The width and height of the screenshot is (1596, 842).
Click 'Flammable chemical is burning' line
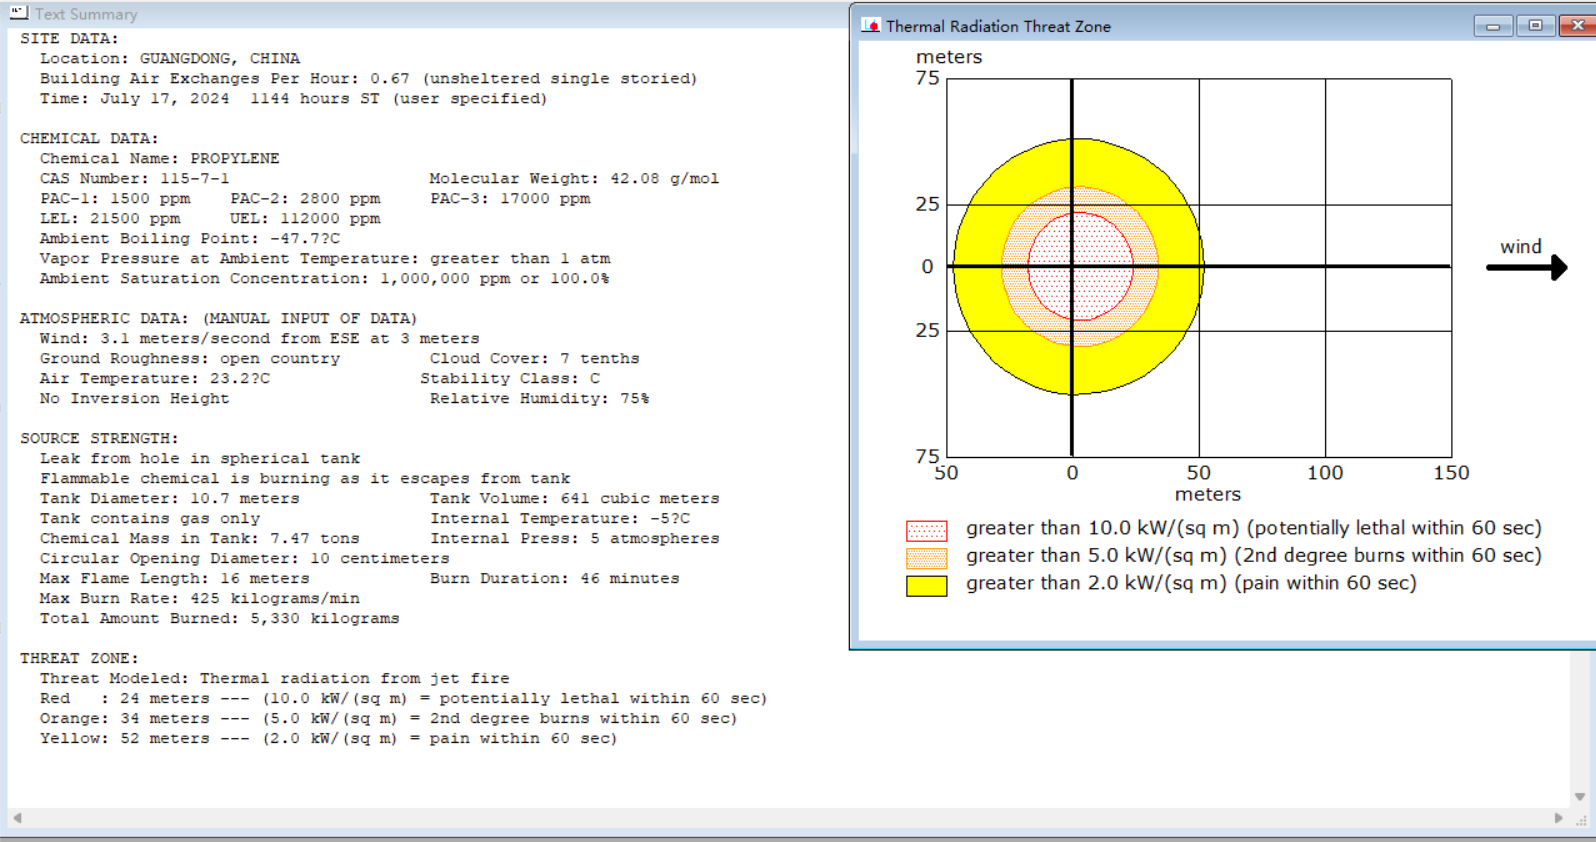305,478
